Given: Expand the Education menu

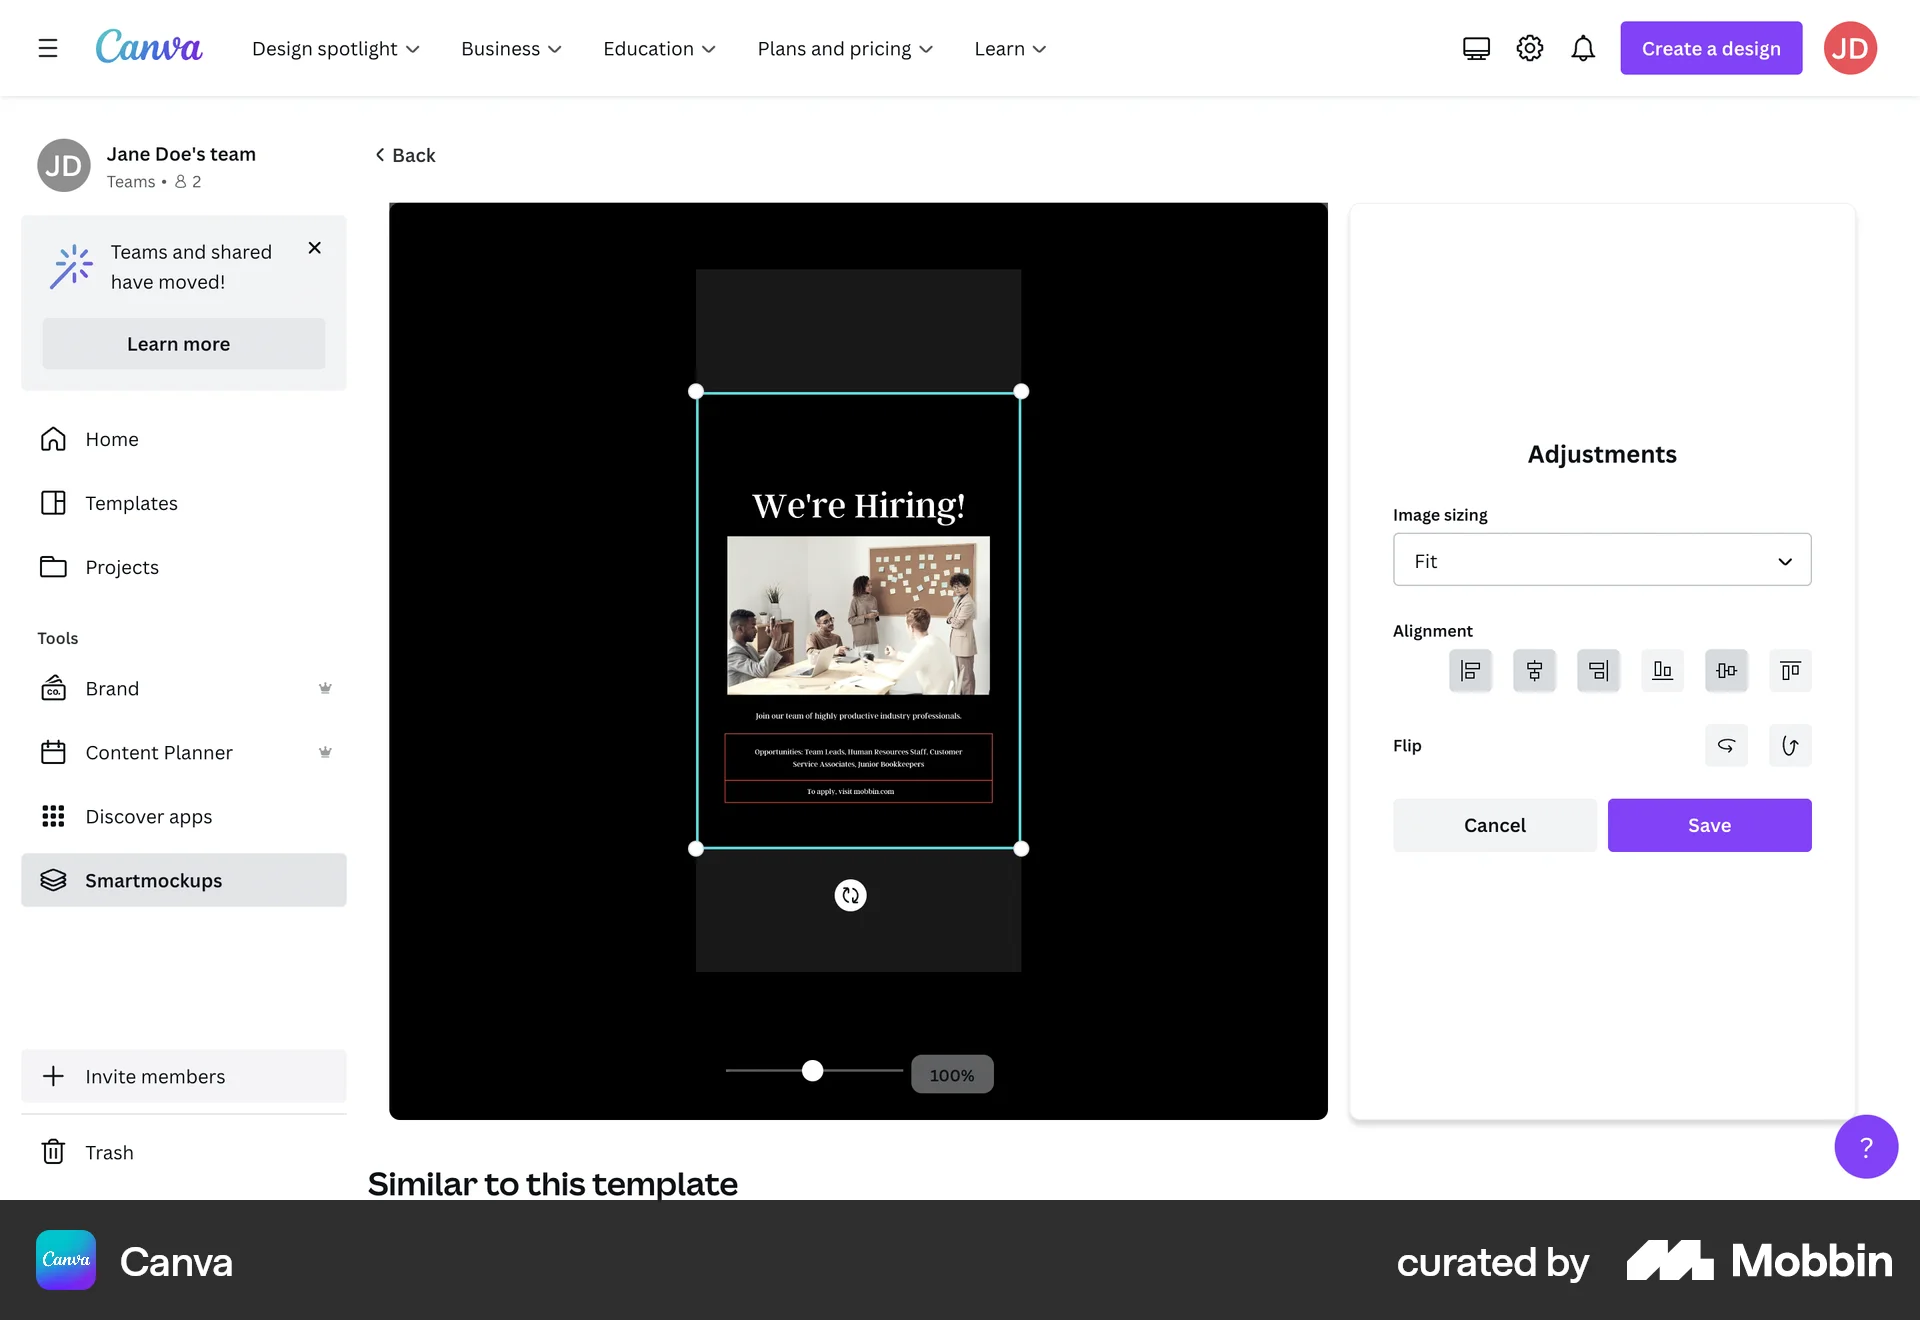Looking at the screenshot, I should (x=658, y=48).
